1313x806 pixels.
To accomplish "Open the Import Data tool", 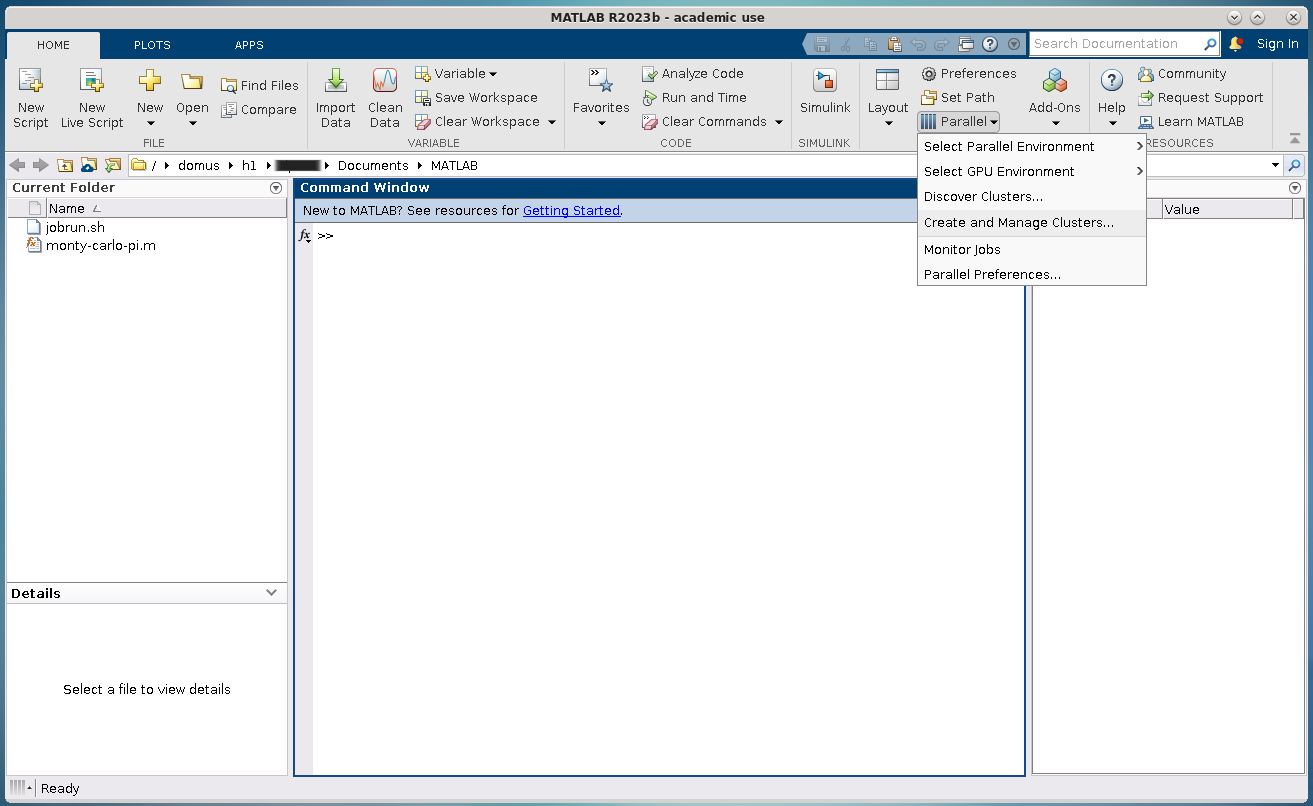I will tap(335, 82).
